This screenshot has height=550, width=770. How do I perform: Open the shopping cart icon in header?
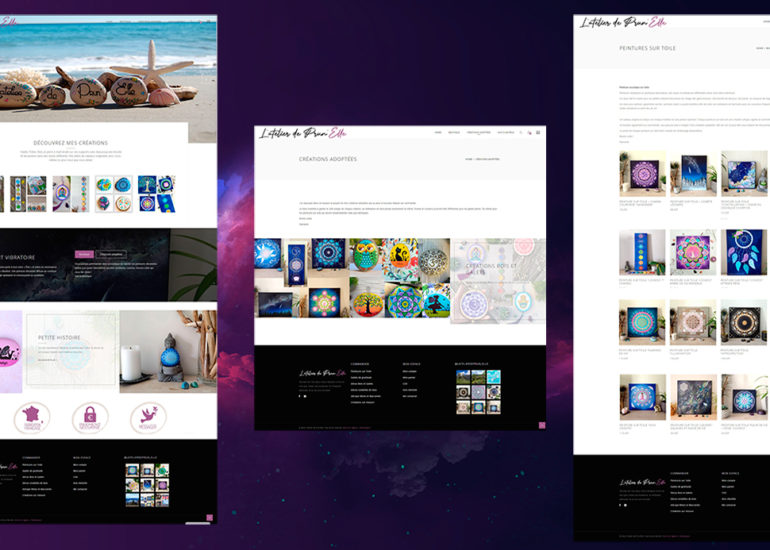[529, 132]
